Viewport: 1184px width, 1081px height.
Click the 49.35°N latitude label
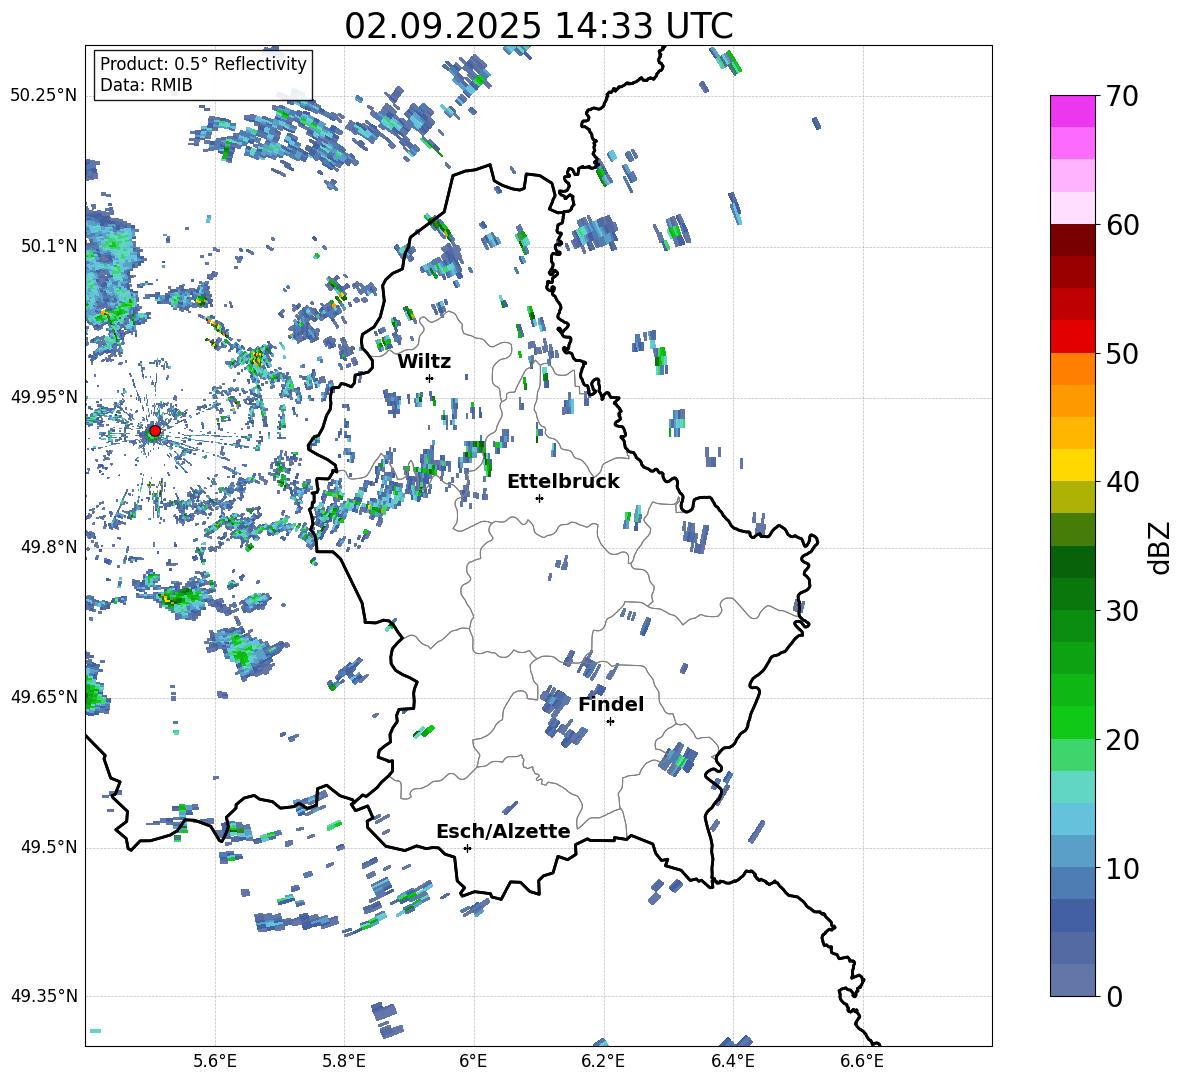point(44,996)
